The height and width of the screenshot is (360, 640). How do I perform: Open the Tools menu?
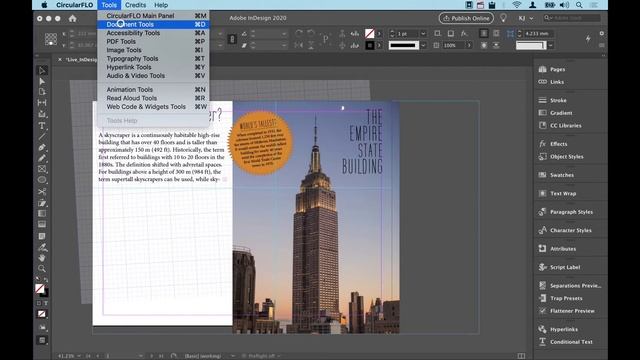point(109,5)
